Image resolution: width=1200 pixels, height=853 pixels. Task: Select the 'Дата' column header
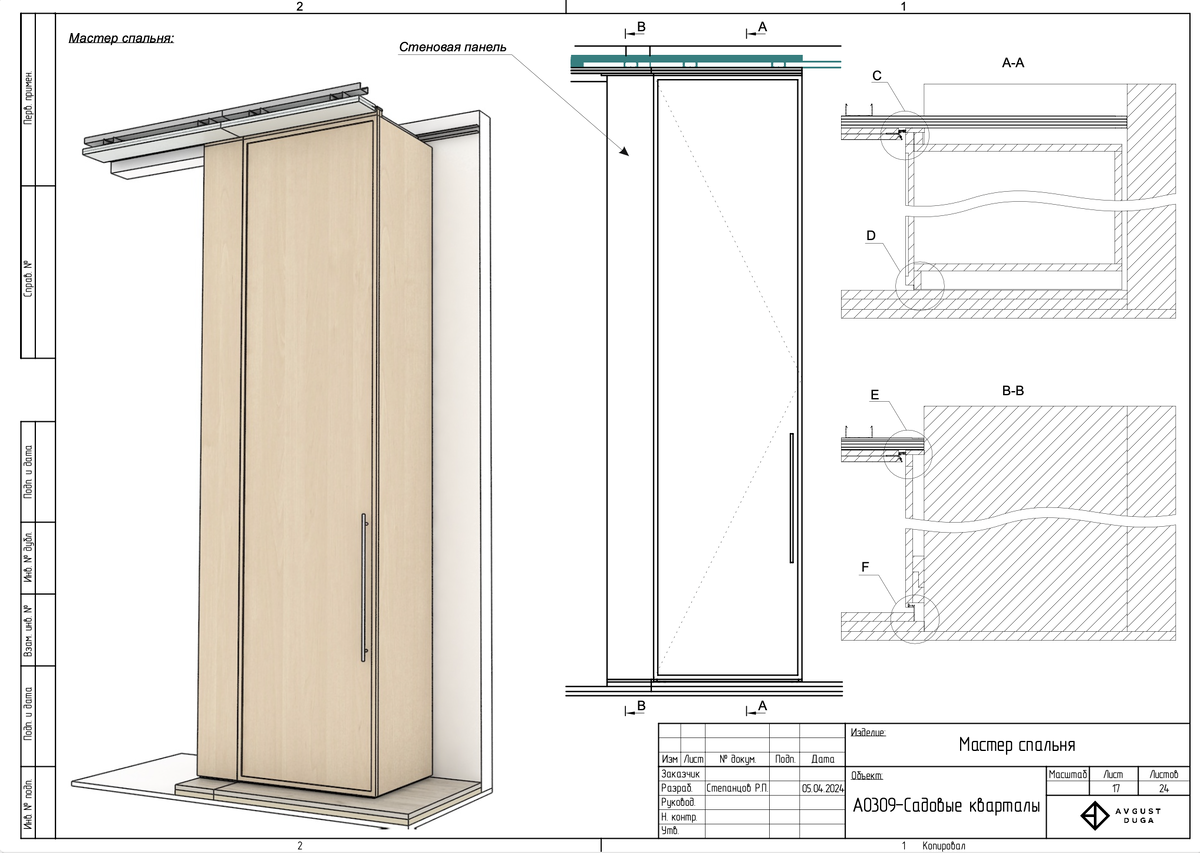tap(823, 760)
